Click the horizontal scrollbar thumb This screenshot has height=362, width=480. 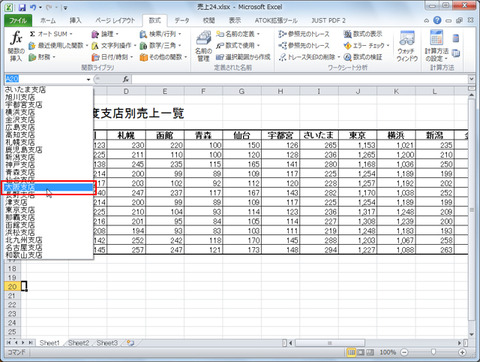(330, 343)
